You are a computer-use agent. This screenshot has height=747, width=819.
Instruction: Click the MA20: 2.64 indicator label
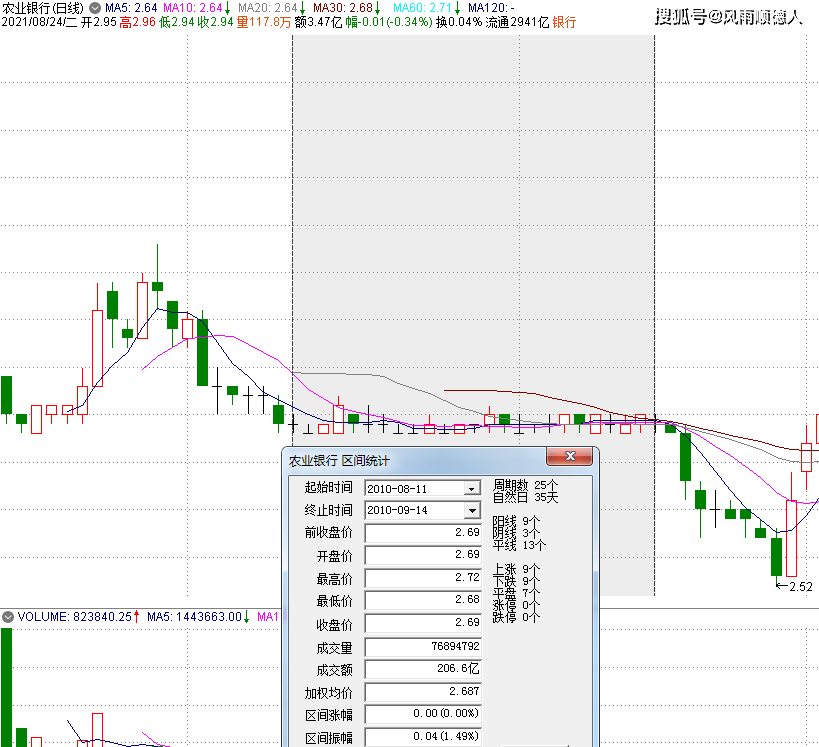tap(268, 8)
